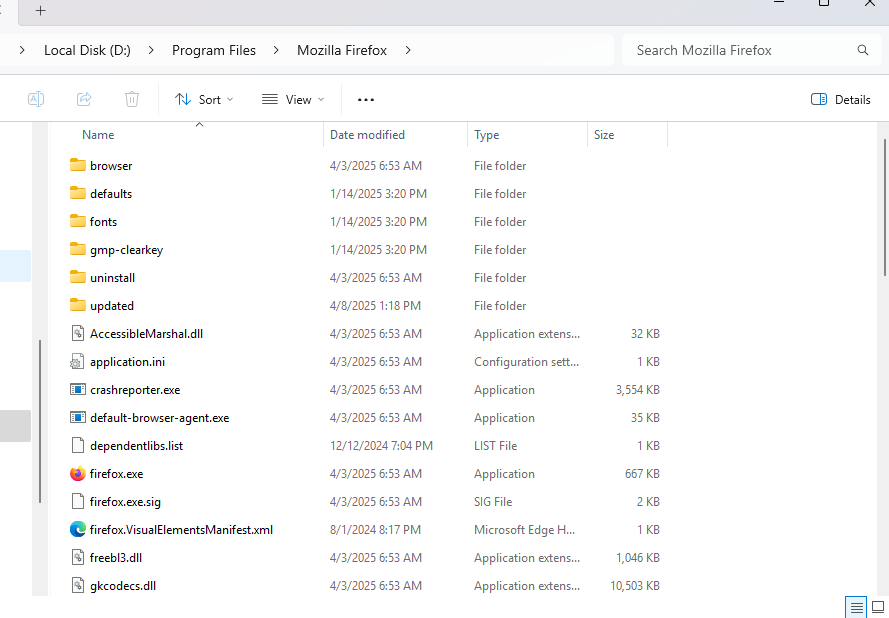This screenshot has height=618, width=889.
Task: Select the fonts folder name
Action: (x=103, y=222)
